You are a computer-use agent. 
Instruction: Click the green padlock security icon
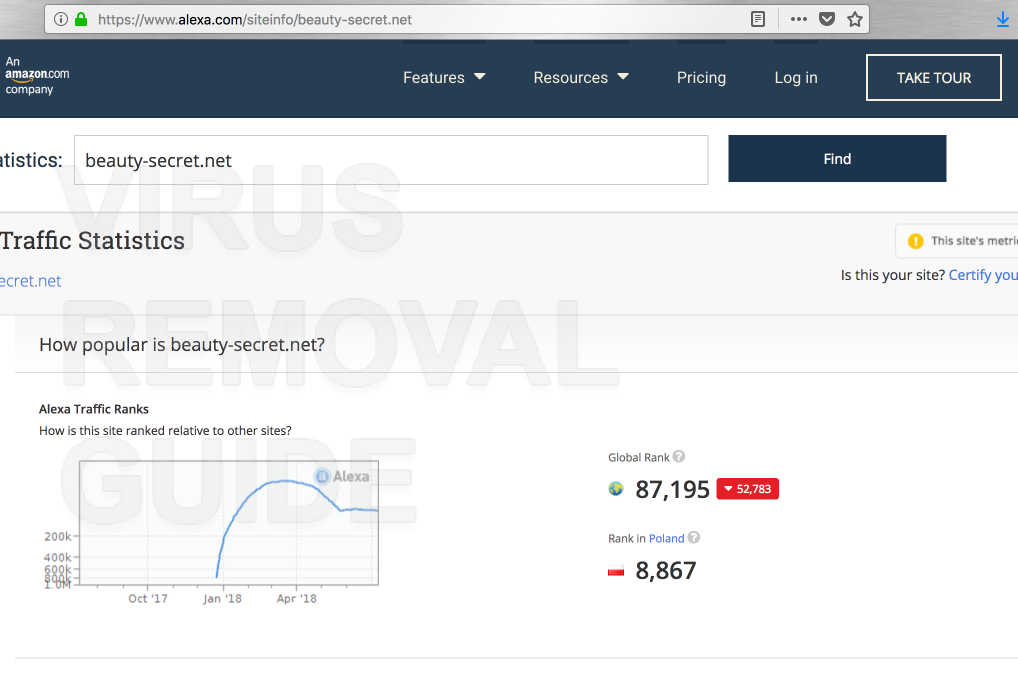tap(81, 19)
